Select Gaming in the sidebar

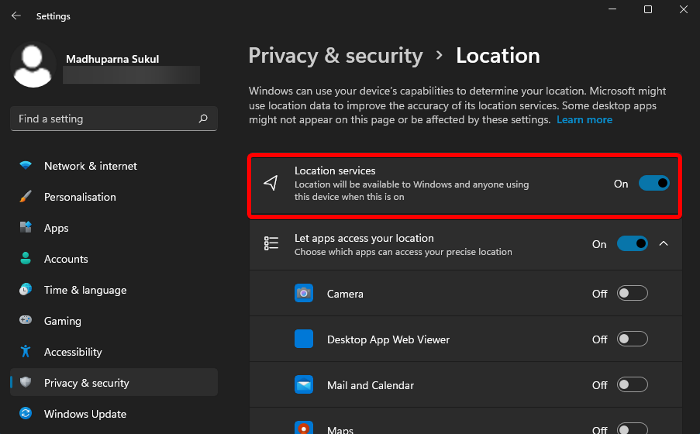coord(62,321)
